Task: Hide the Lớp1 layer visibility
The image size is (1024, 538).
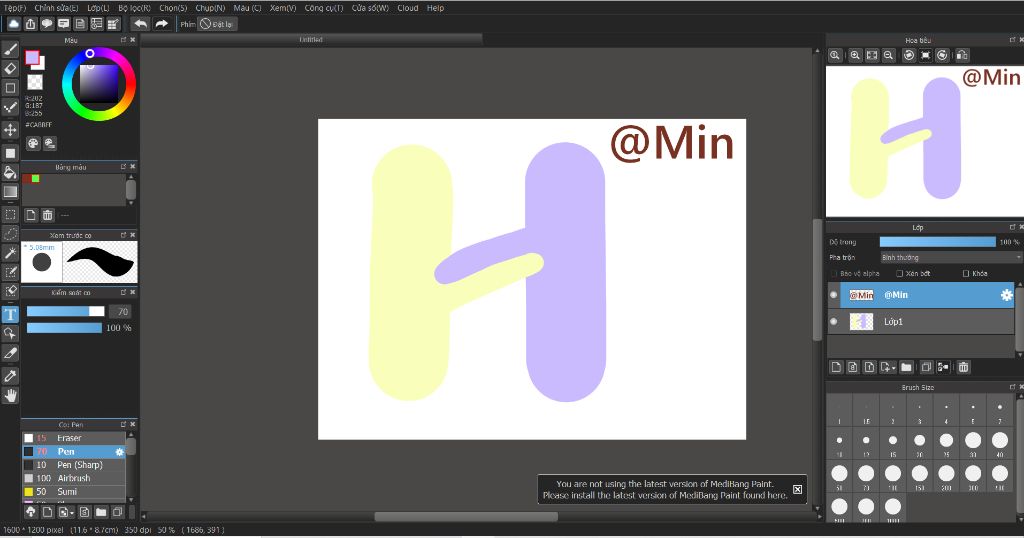Action: tap(833, 321)
